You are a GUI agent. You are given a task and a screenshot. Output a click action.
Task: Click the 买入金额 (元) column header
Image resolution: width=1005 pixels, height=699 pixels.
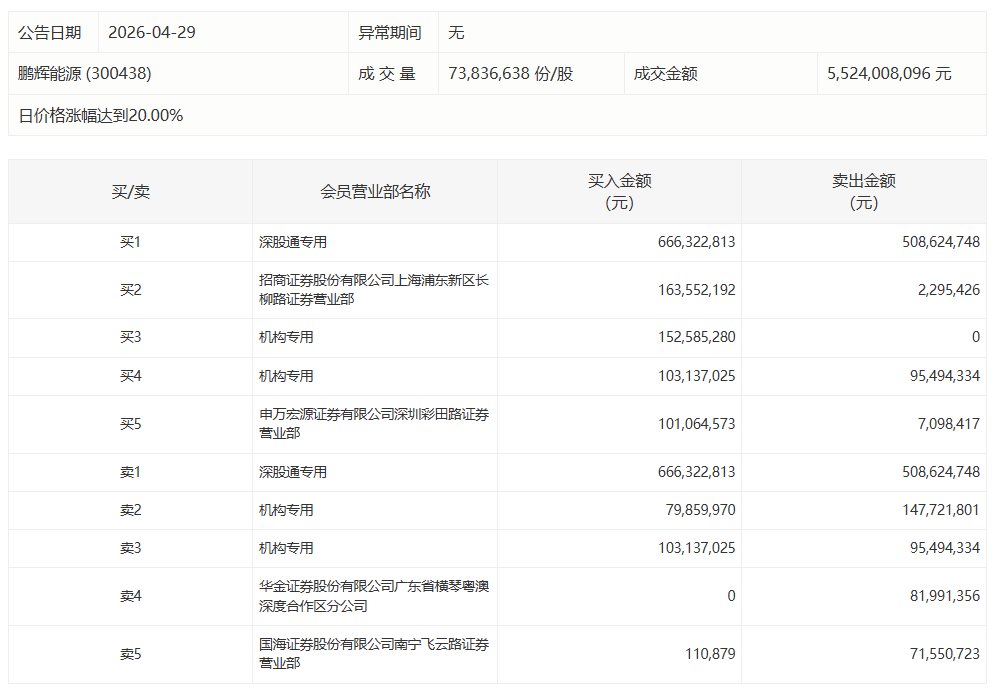(619, 192)
